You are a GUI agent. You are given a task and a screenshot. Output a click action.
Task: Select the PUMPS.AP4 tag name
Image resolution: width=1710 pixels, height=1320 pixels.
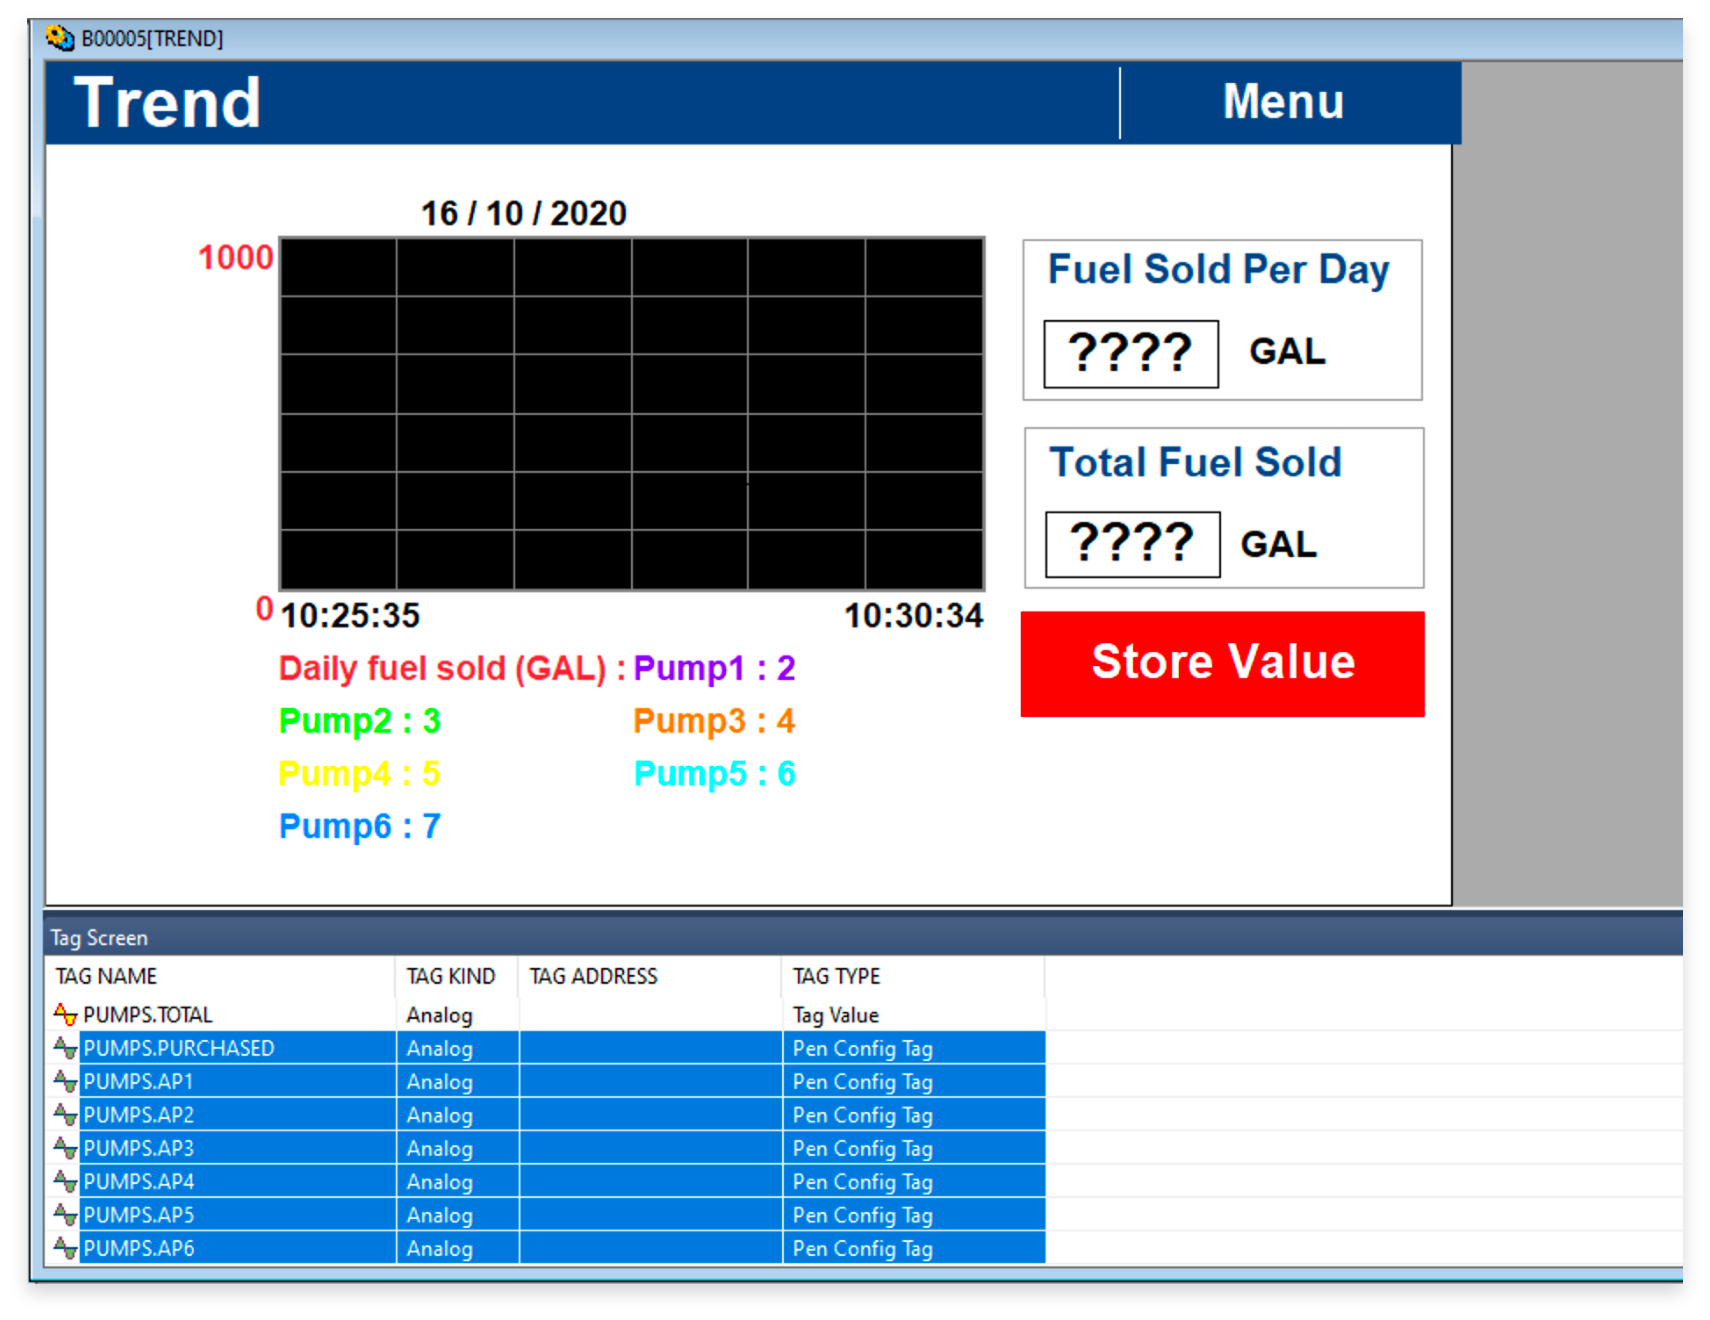139,1181
